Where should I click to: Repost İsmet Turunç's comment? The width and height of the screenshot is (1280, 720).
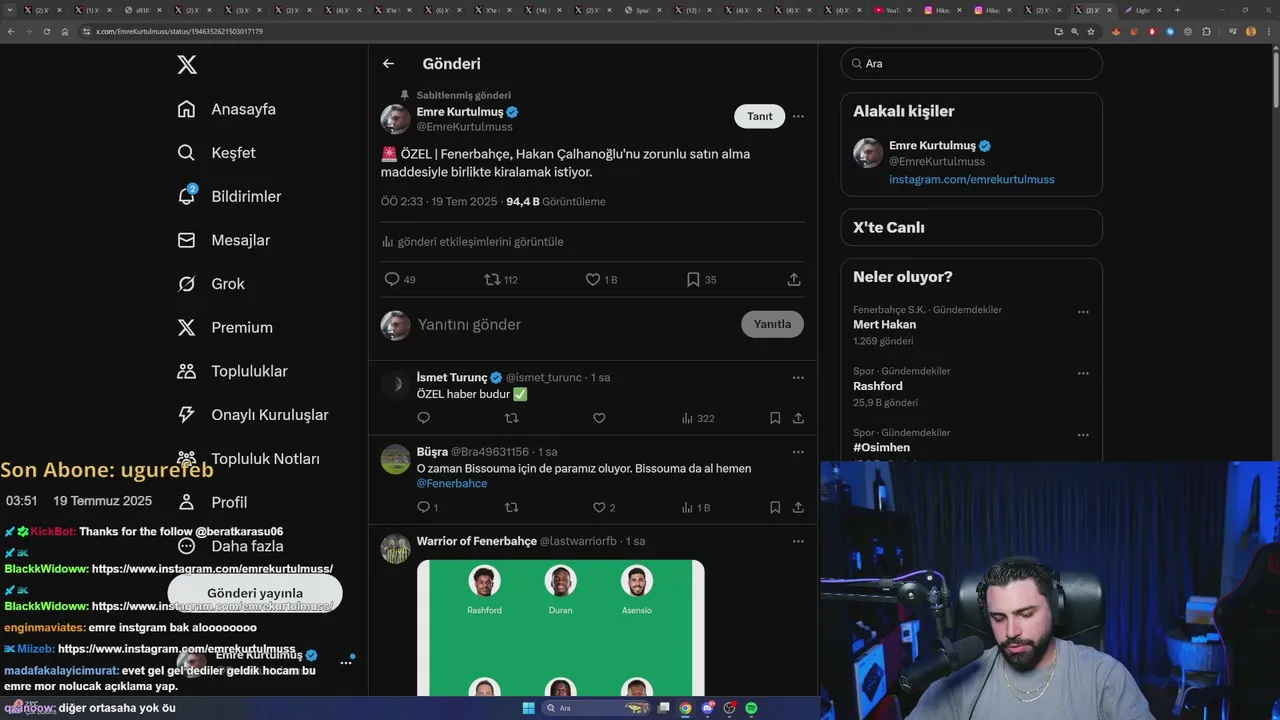pos(511,418)
